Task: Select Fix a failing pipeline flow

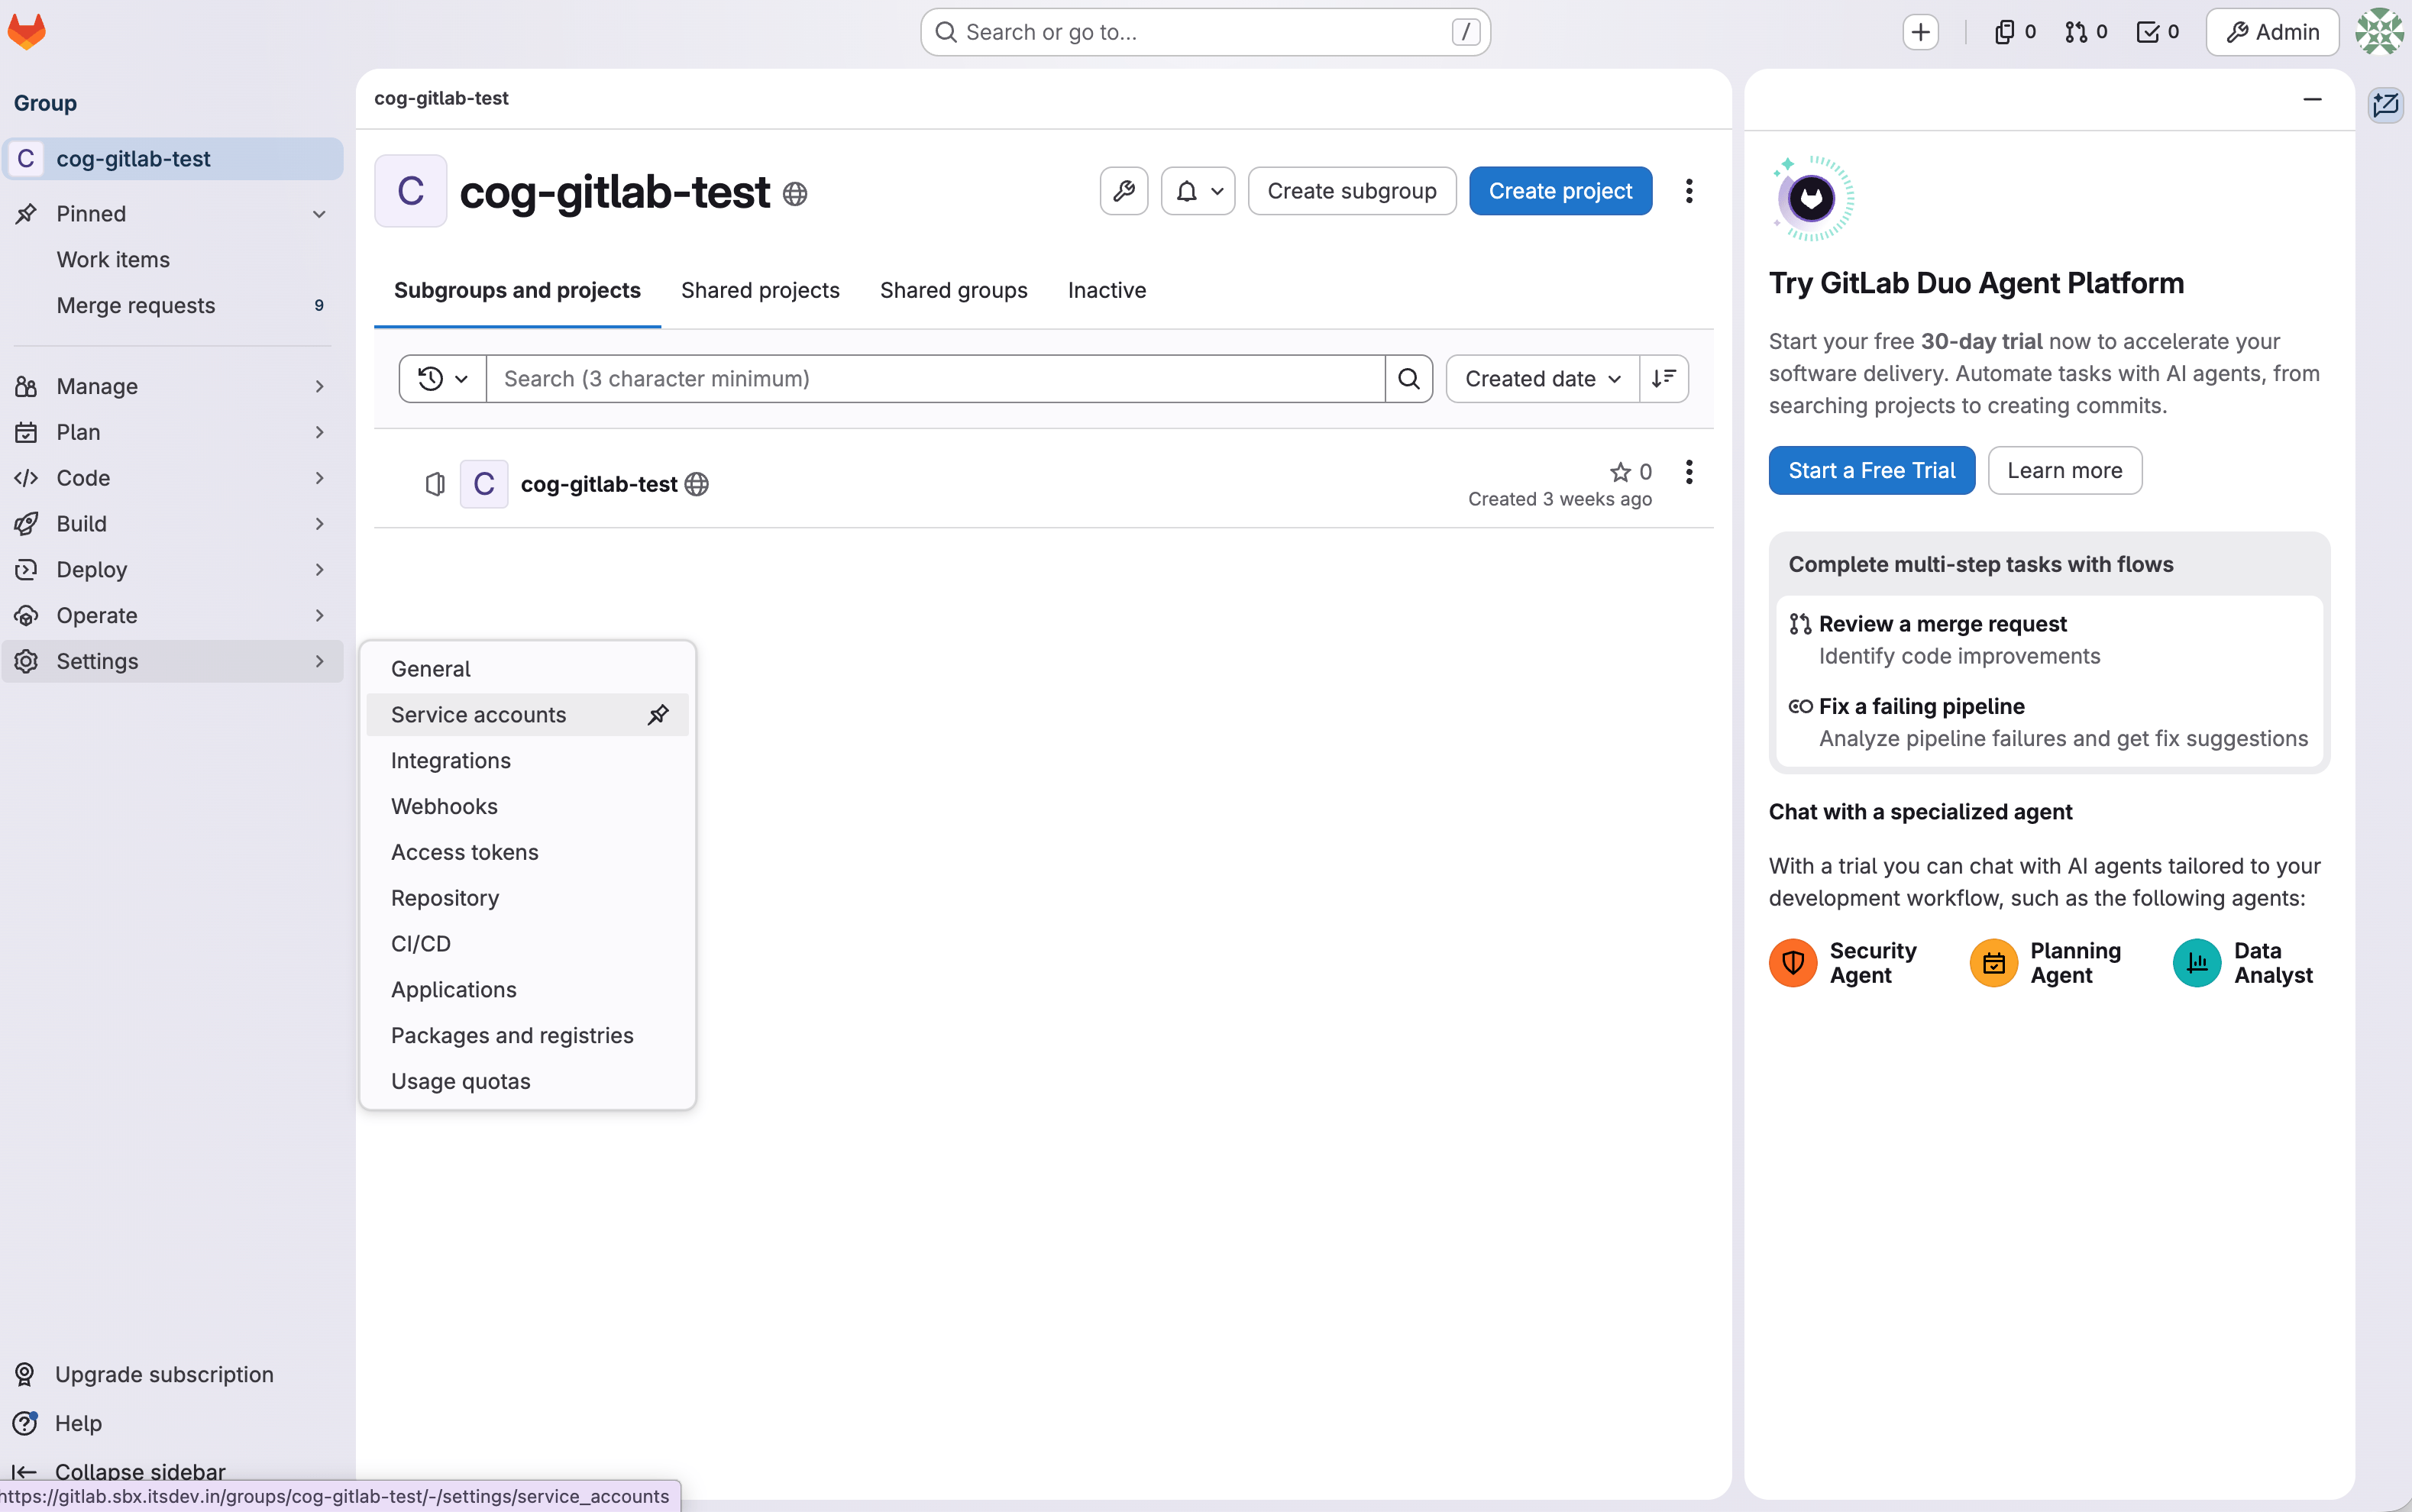Action: (2049, 722)
